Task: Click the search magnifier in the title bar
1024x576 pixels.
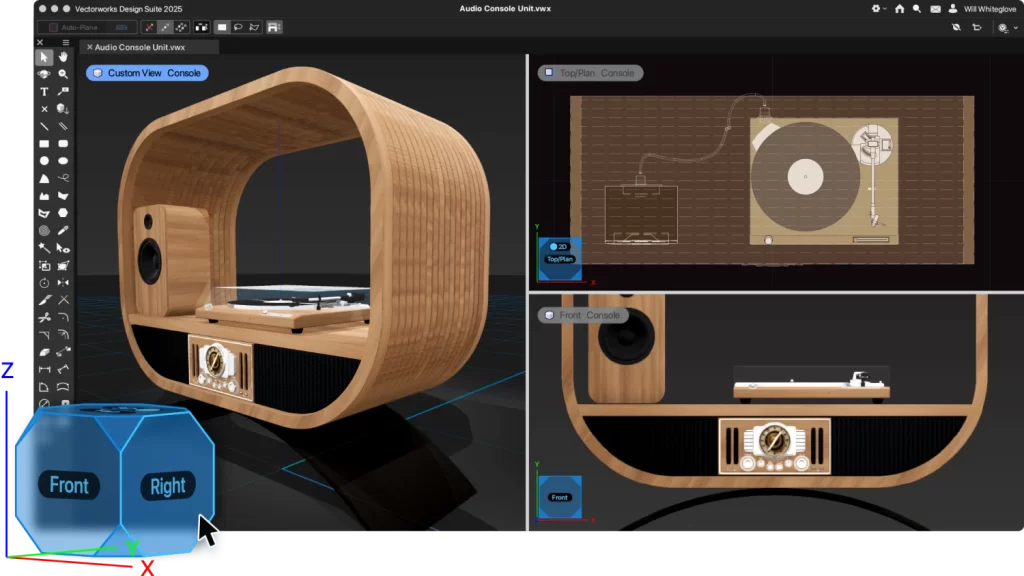Action: (x=917, y=9)
